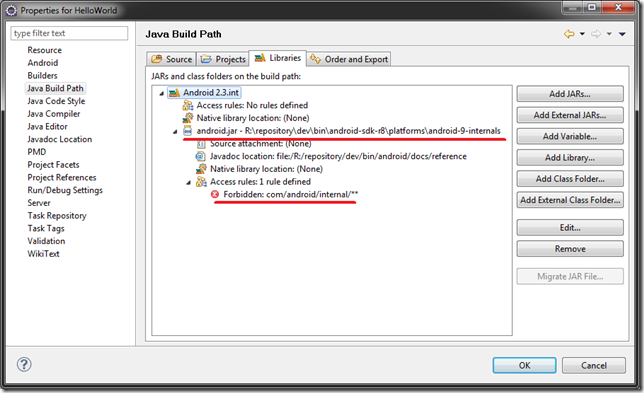The height and width of the screenshot is (393, 644).
Task: Select Validation entry
Action: 46,241
